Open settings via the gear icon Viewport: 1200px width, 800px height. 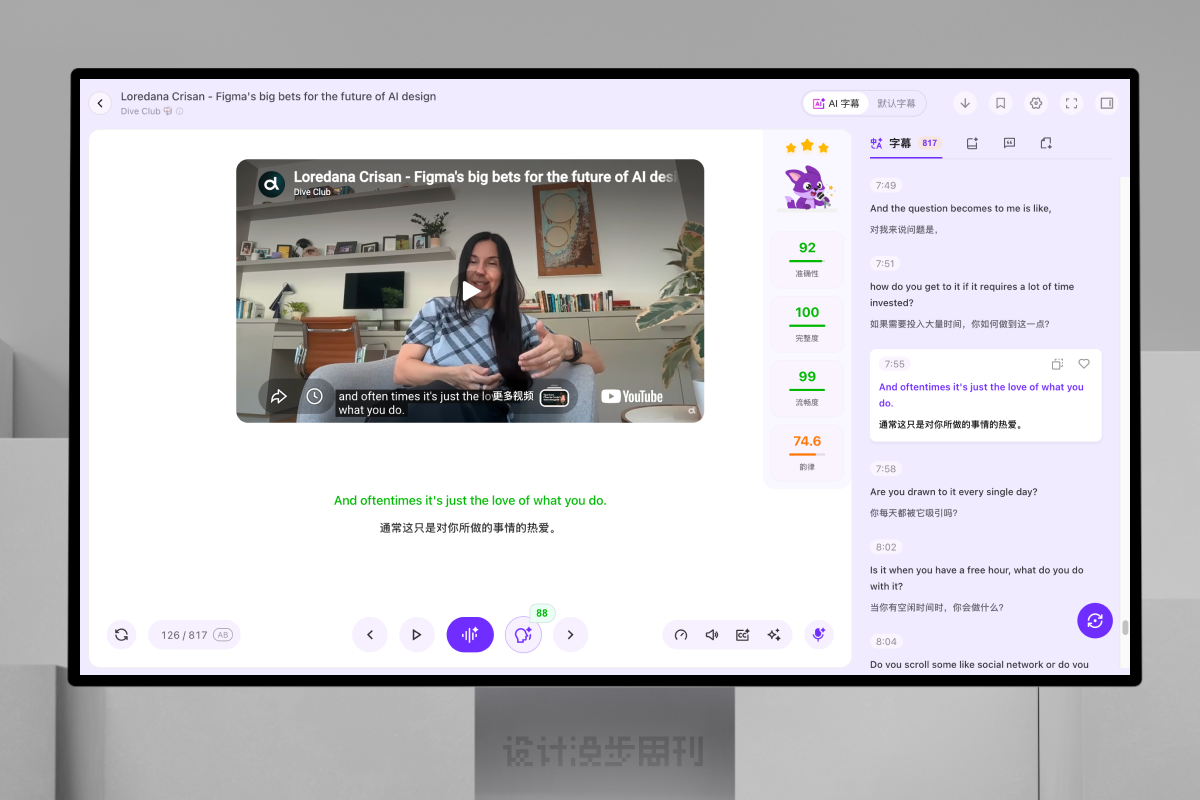tap(1036, 103)
